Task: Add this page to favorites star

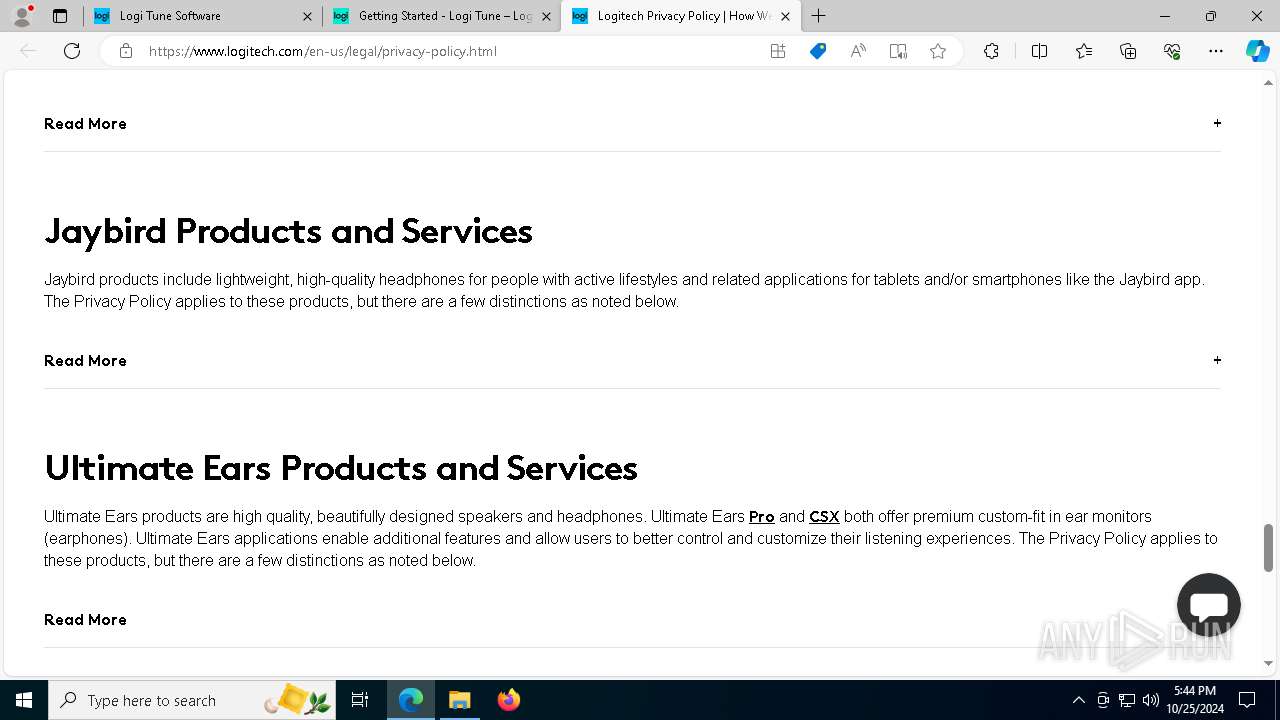Action: point(938,51)
